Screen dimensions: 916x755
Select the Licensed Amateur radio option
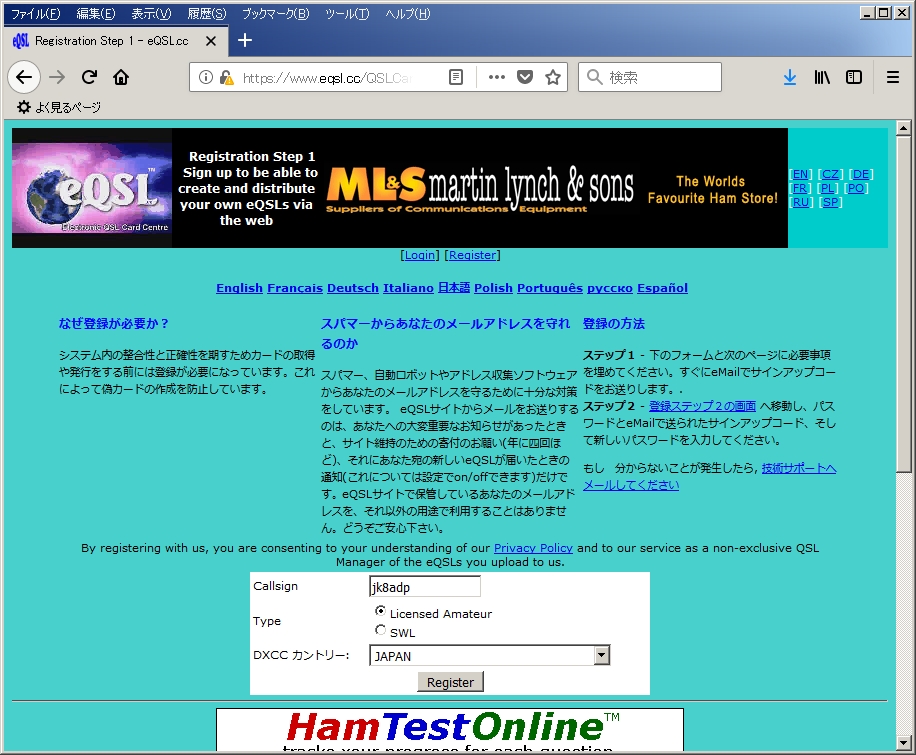(380, 611)
